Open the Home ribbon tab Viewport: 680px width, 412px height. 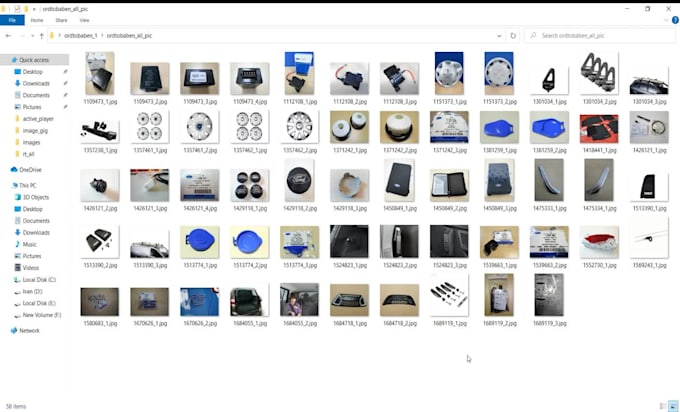point(37,20)
